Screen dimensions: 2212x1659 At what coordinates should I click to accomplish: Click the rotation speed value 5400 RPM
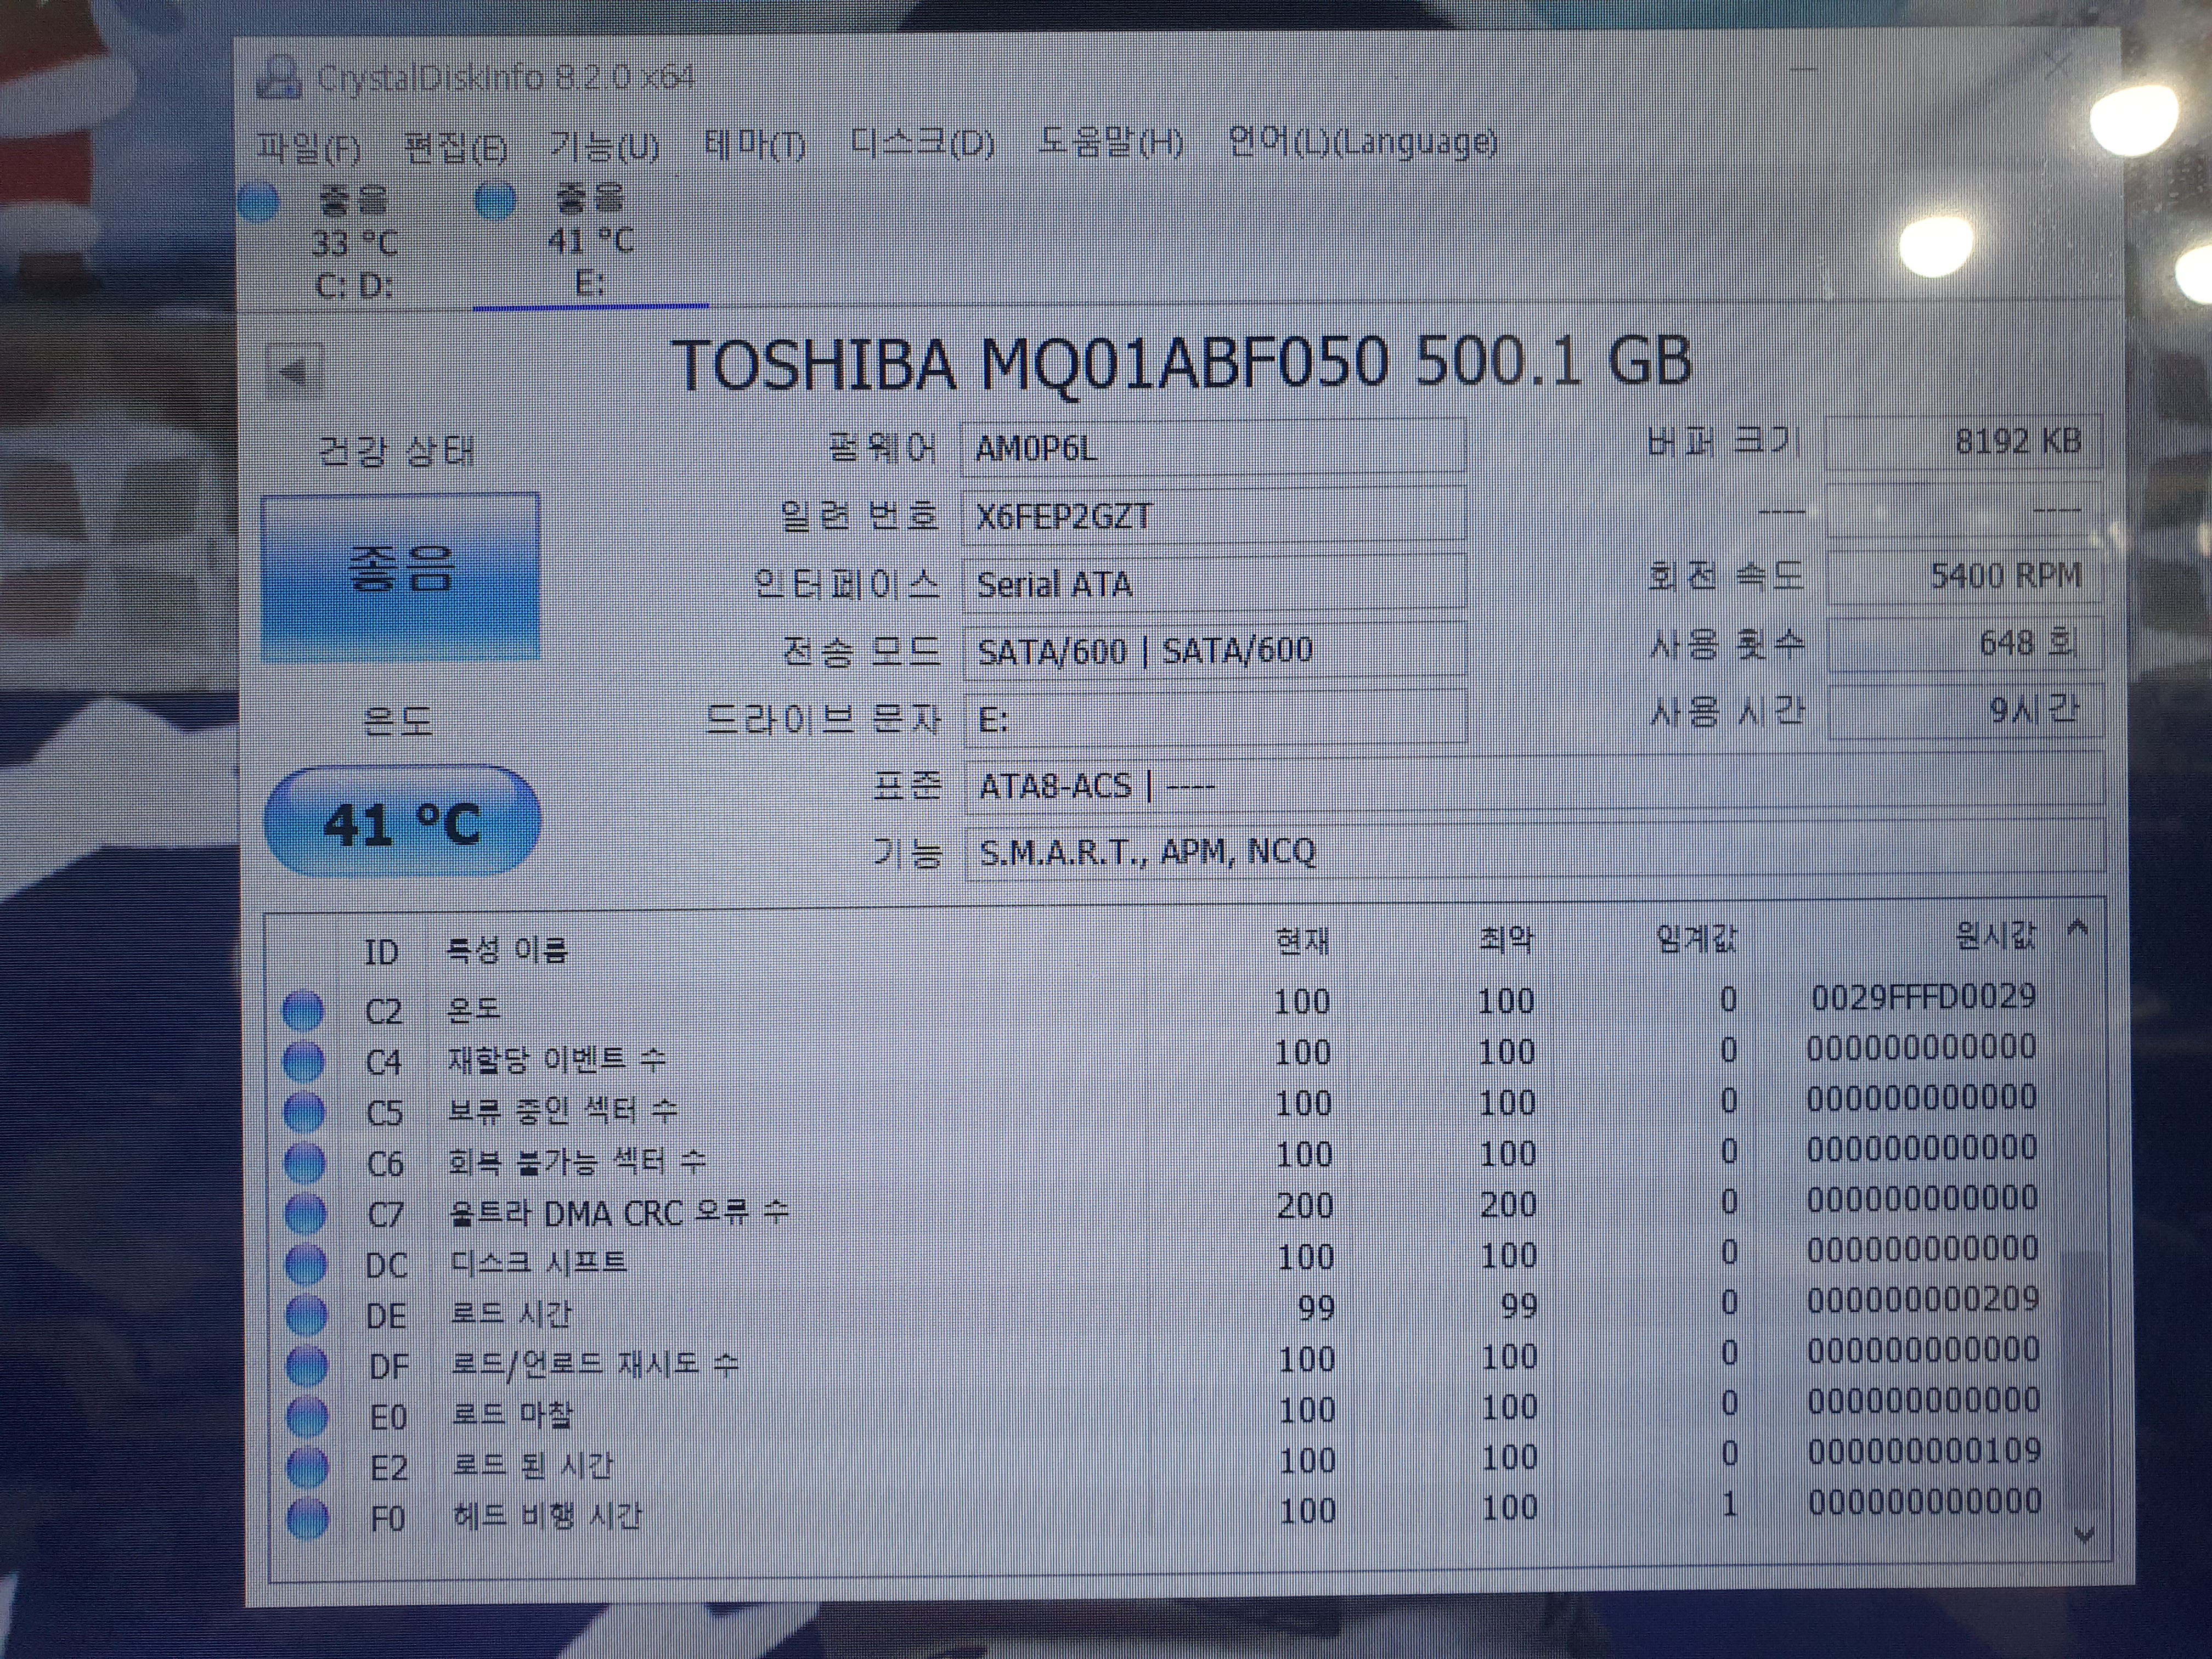click(x=1964, y=576)
